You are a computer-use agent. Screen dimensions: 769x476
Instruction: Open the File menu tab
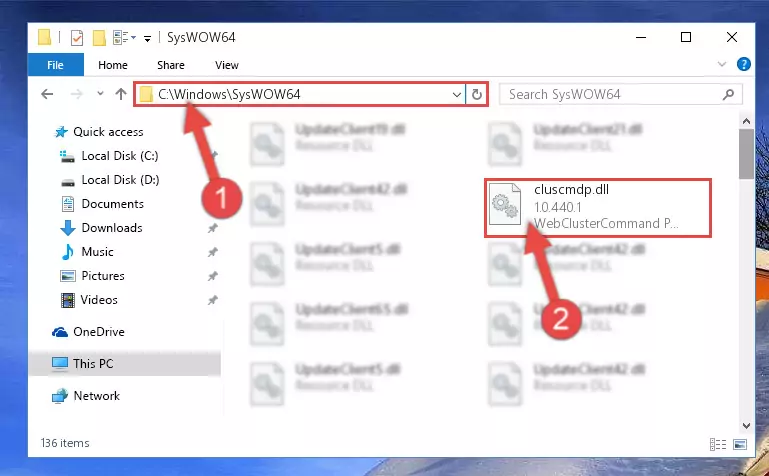coord(55,65)
